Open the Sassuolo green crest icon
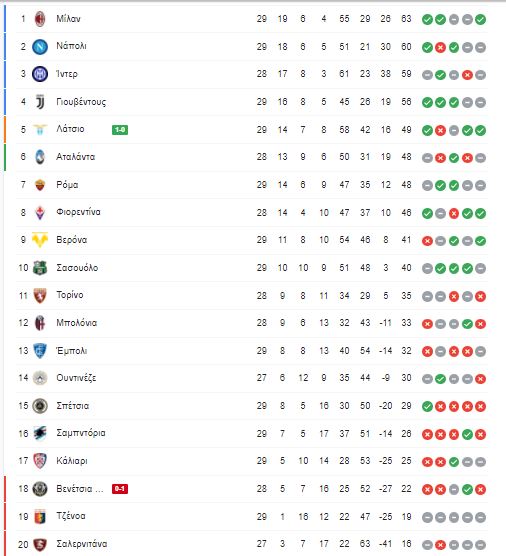506x556 pixels. (x=40, y=268)
